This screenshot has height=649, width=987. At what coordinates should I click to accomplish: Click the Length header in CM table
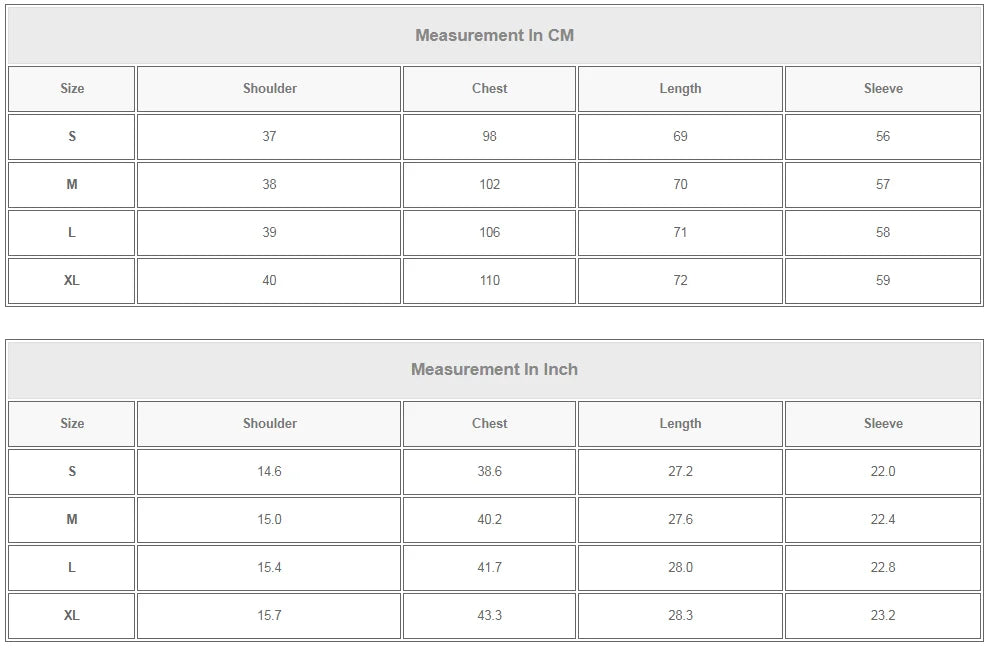point(680,89)
